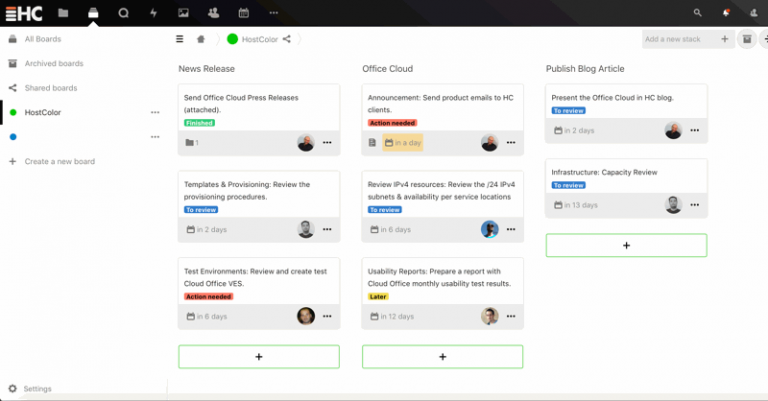Click description icon on Announcement card
The height and width of the screenshot is (401, 768).
click(x=372, y=142)
